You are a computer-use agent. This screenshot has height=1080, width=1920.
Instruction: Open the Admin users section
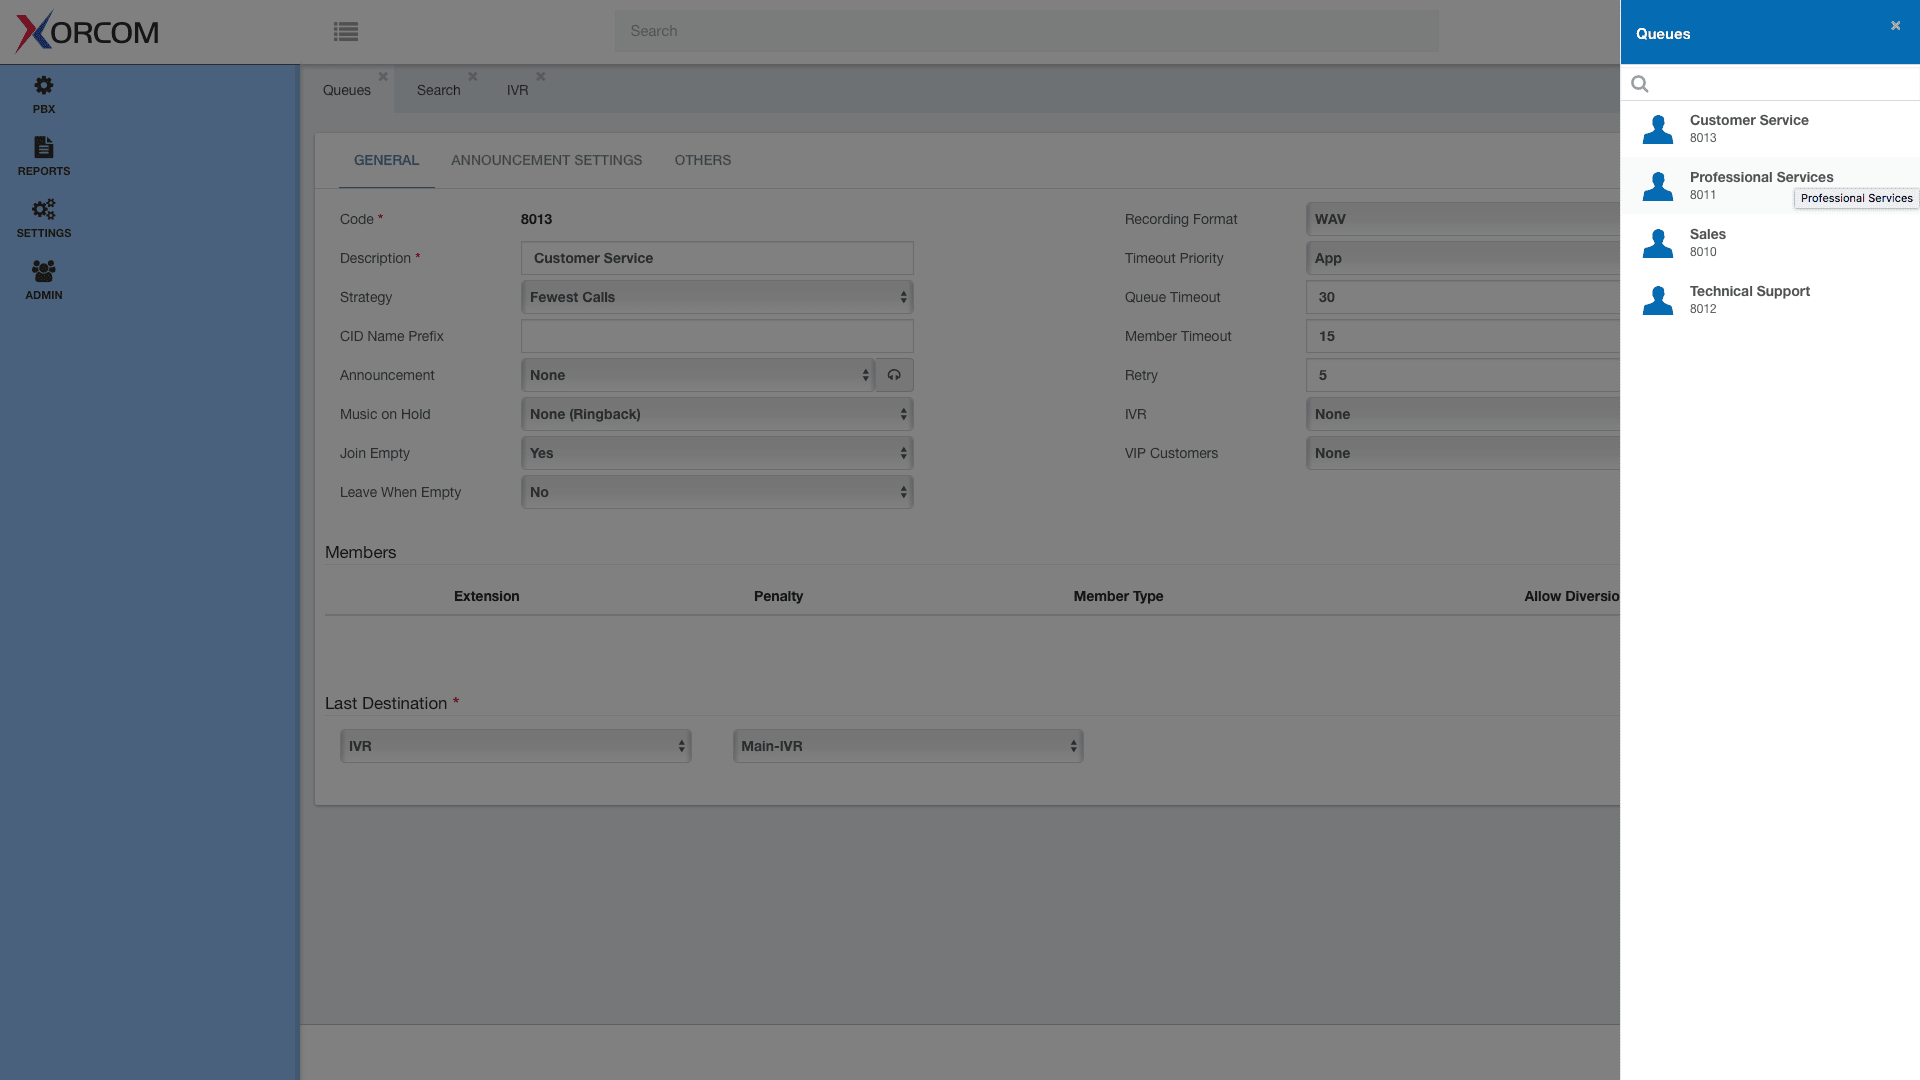tap(44, 281)
